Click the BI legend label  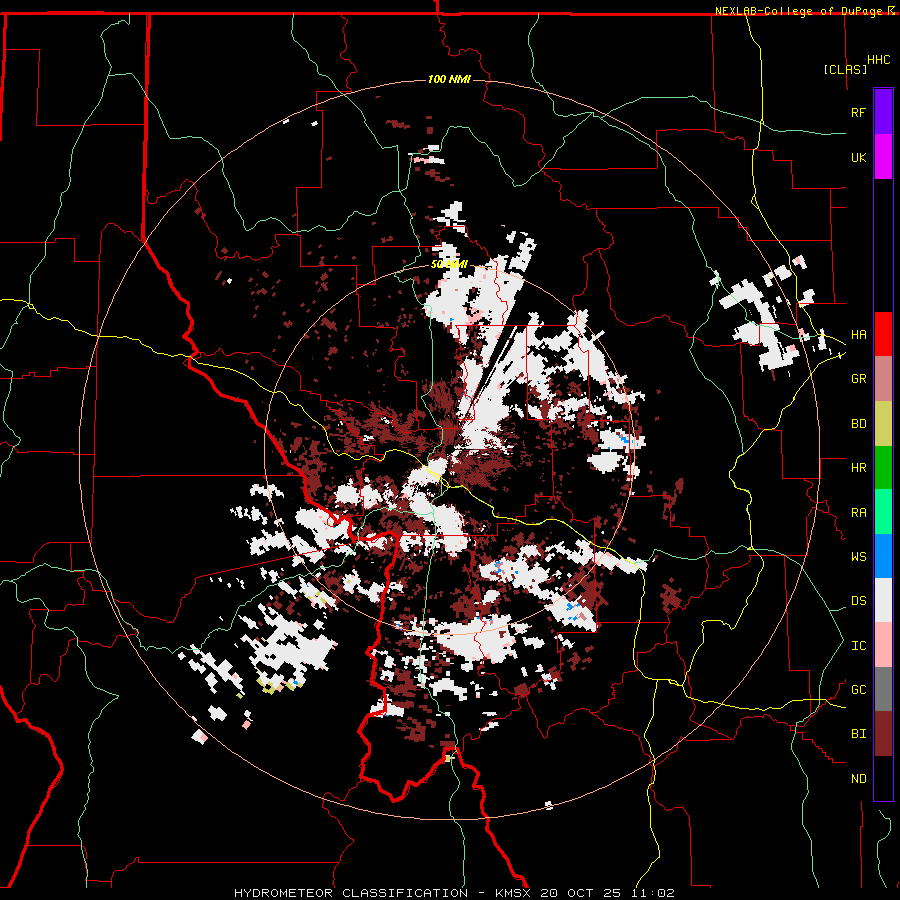tap(858, 734)
